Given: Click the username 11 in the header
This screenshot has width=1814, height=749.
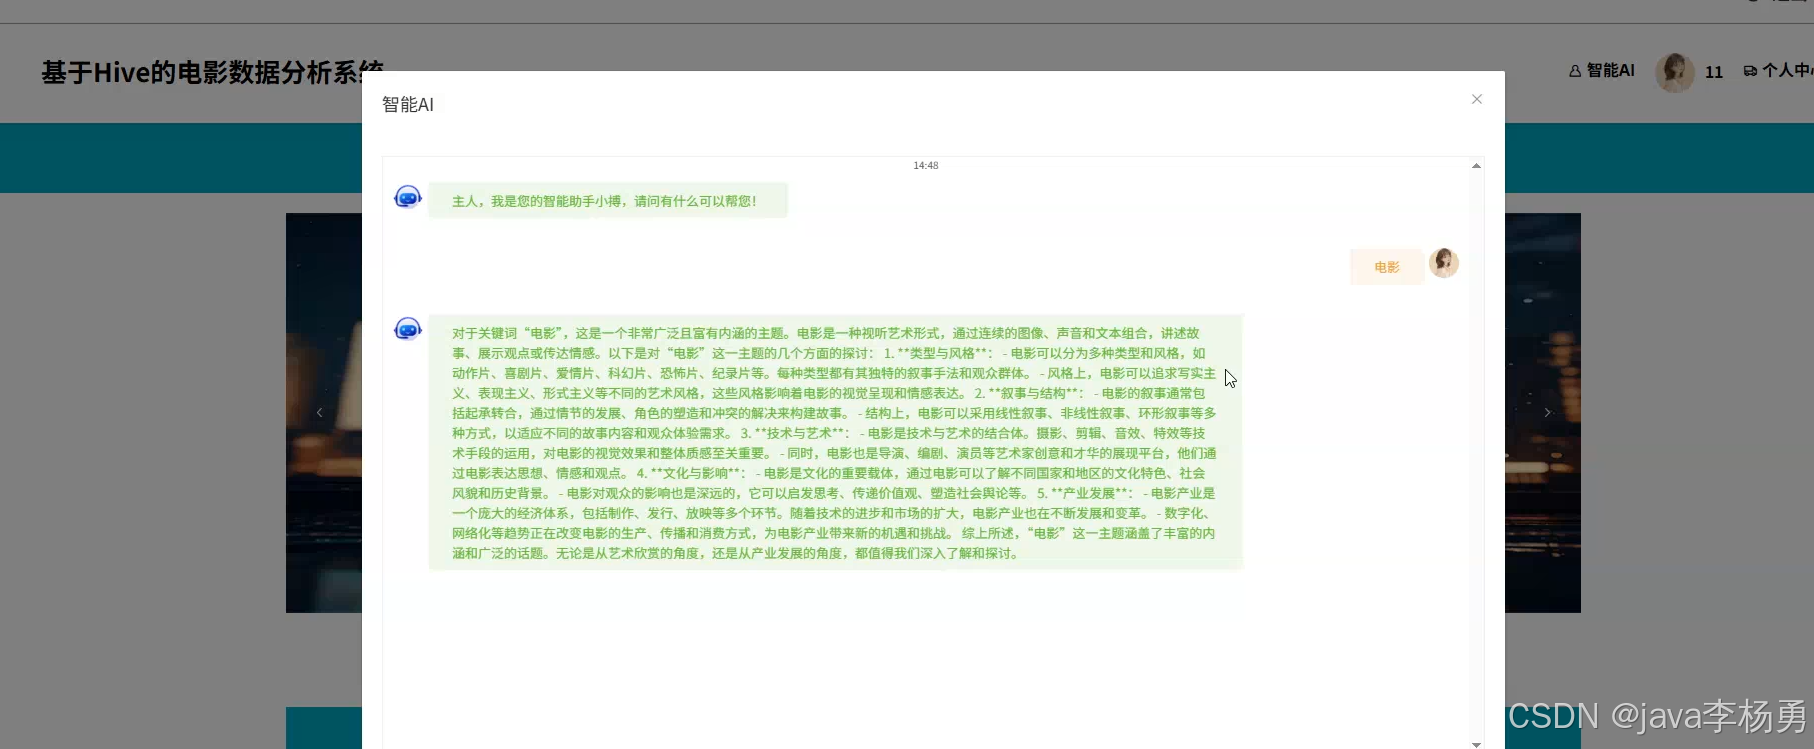Looking at the screenshot, I should [x=1714, y=72].
